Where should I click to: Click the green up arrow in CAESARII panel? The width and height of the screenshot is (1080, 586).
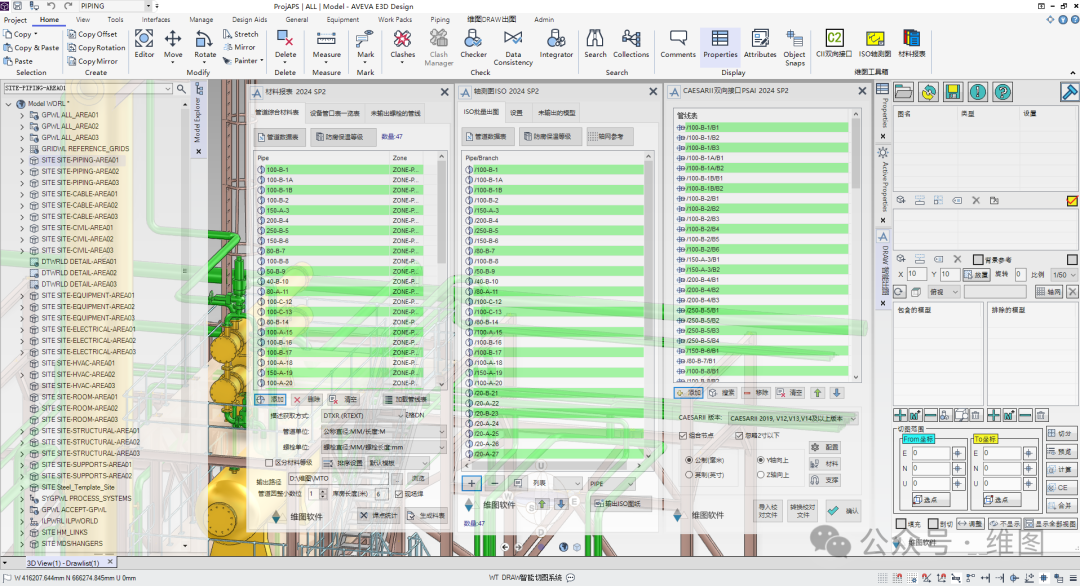pyautogui.click(x=818, y=393)
